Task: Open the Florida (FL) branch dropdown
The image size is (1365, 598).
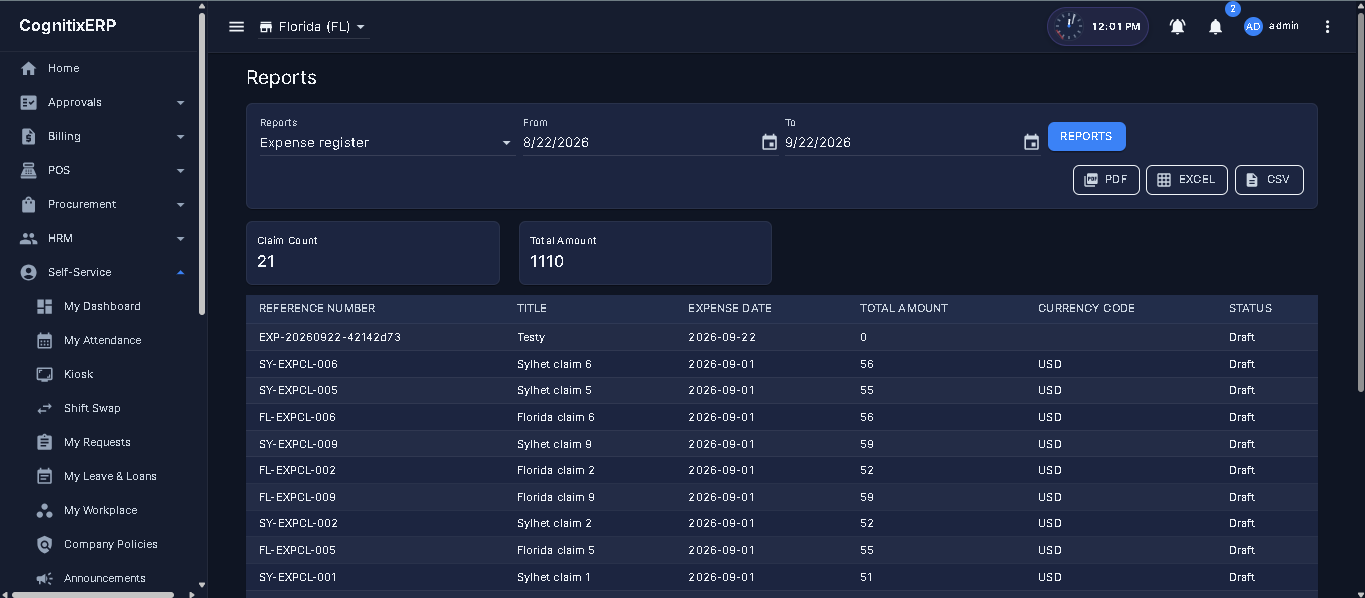Action: 313,27
